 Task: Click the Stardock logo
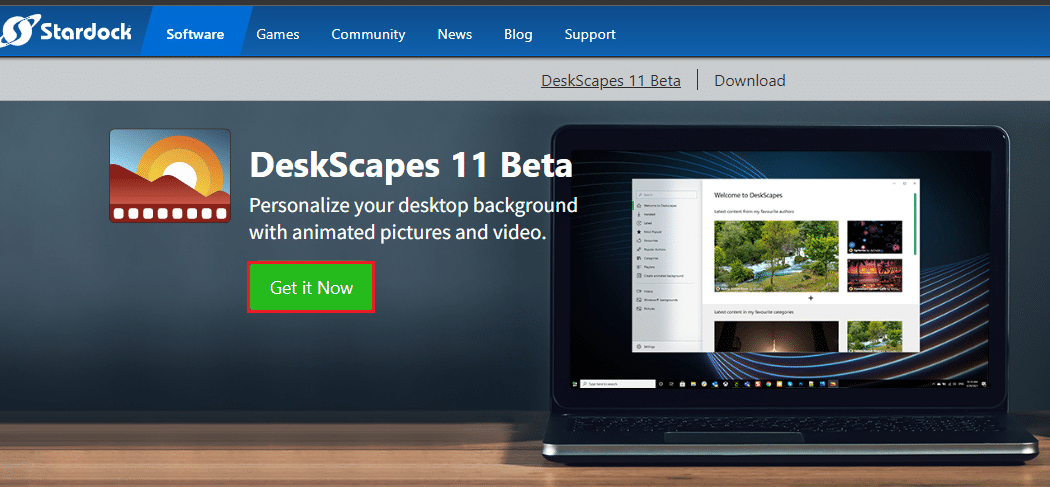tap(66, 31)
